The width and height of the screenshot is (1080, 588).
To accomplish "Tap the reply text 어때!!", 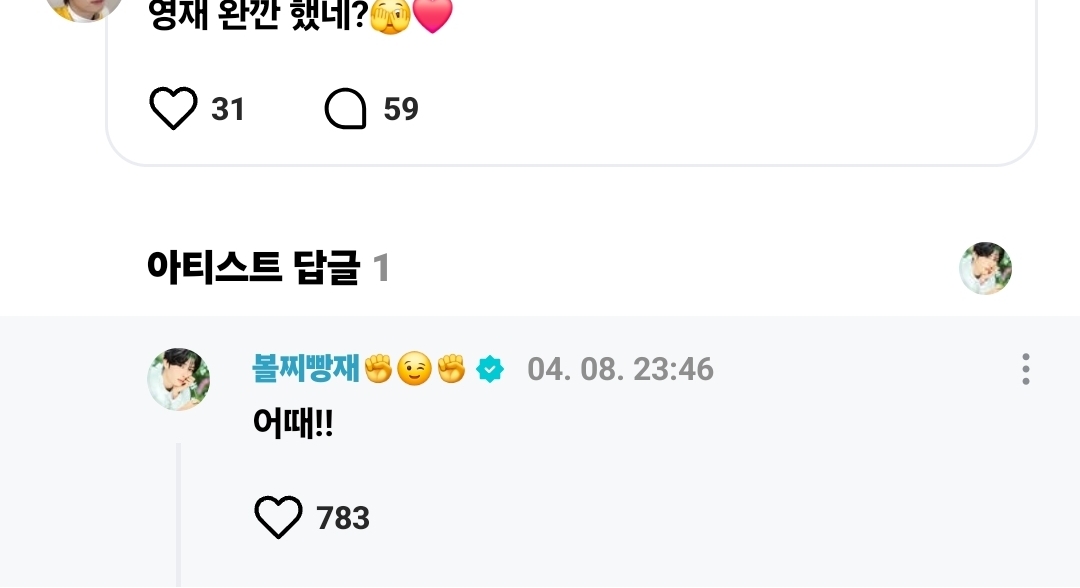I will (293, 422).
